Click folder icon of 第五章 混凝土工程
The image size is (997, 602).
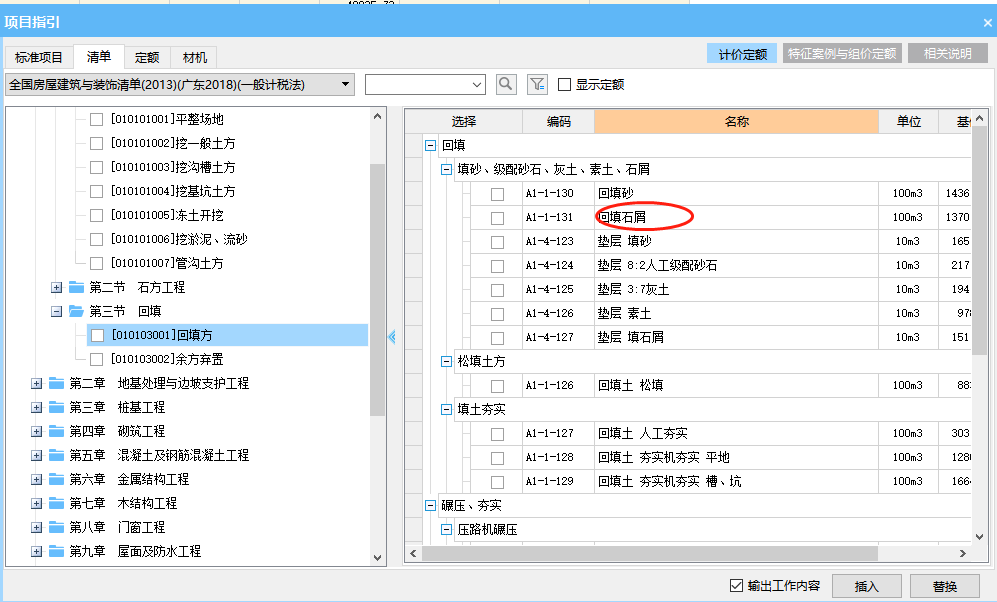click(x=57, y=455)
